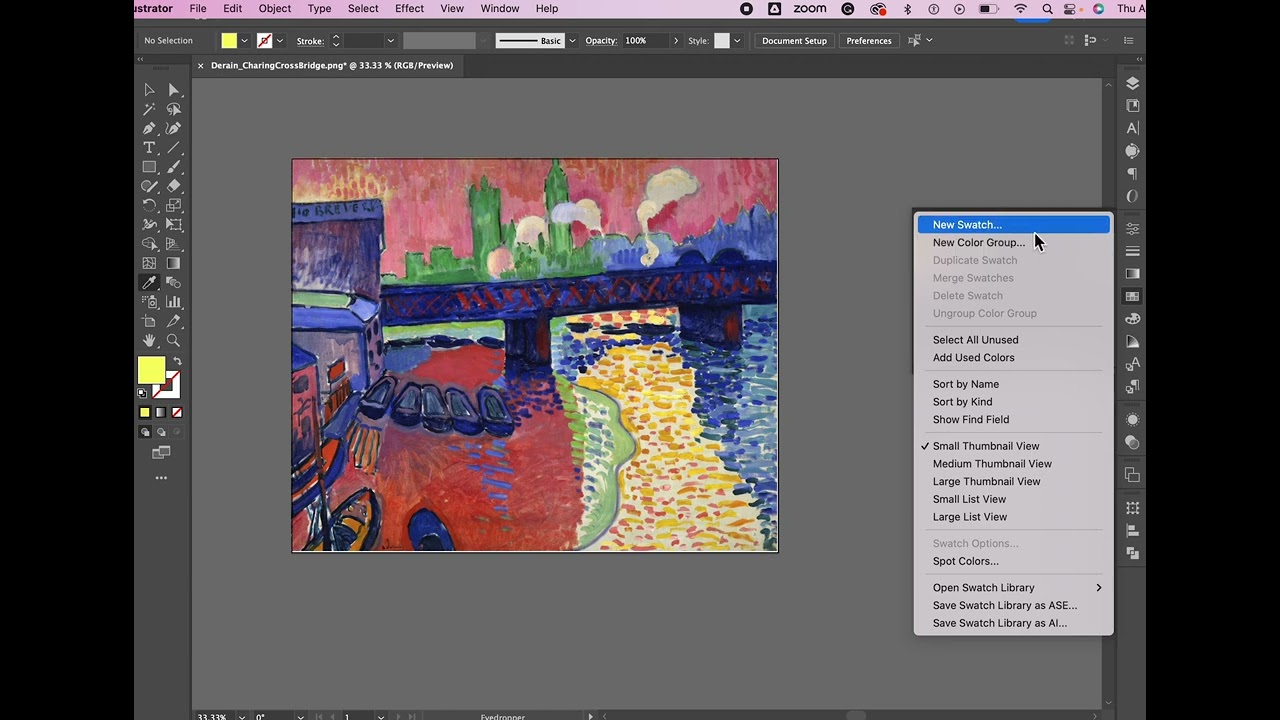Pick the Artboard tool
Screen dimensions: 1280x720
(149, 321)
